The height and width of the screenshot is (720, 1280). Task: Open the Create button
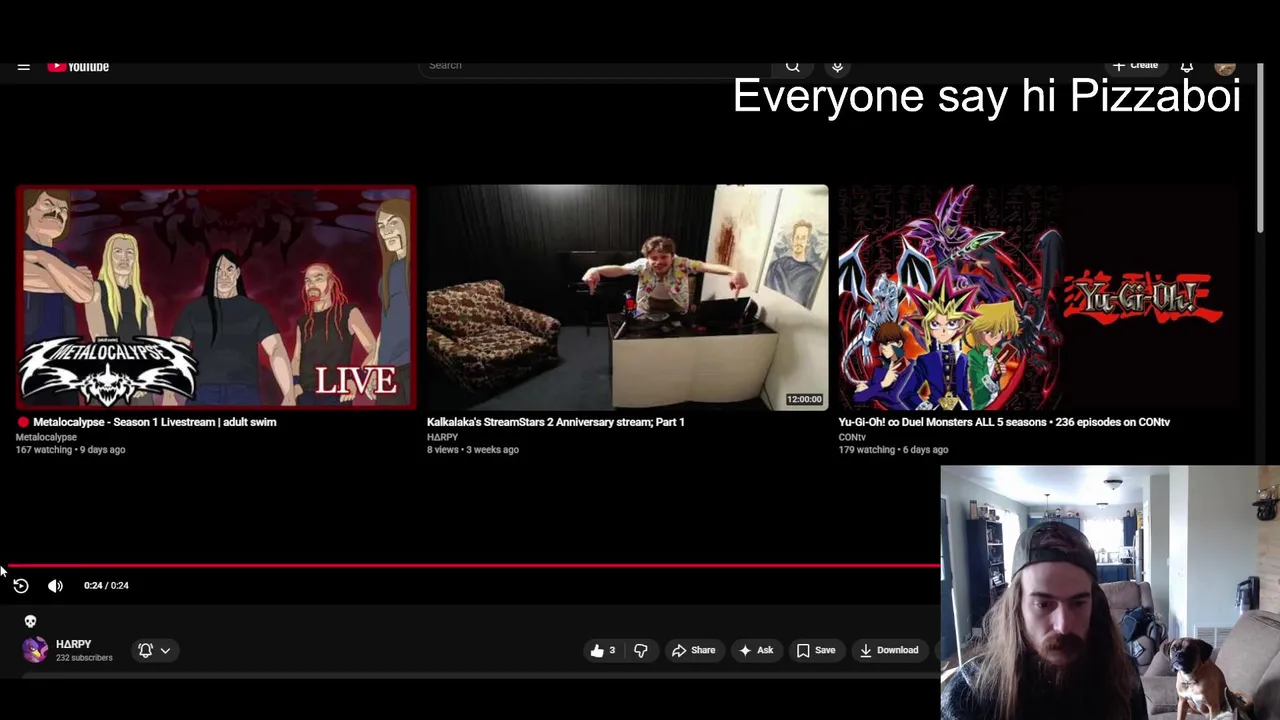[1136, 66]
